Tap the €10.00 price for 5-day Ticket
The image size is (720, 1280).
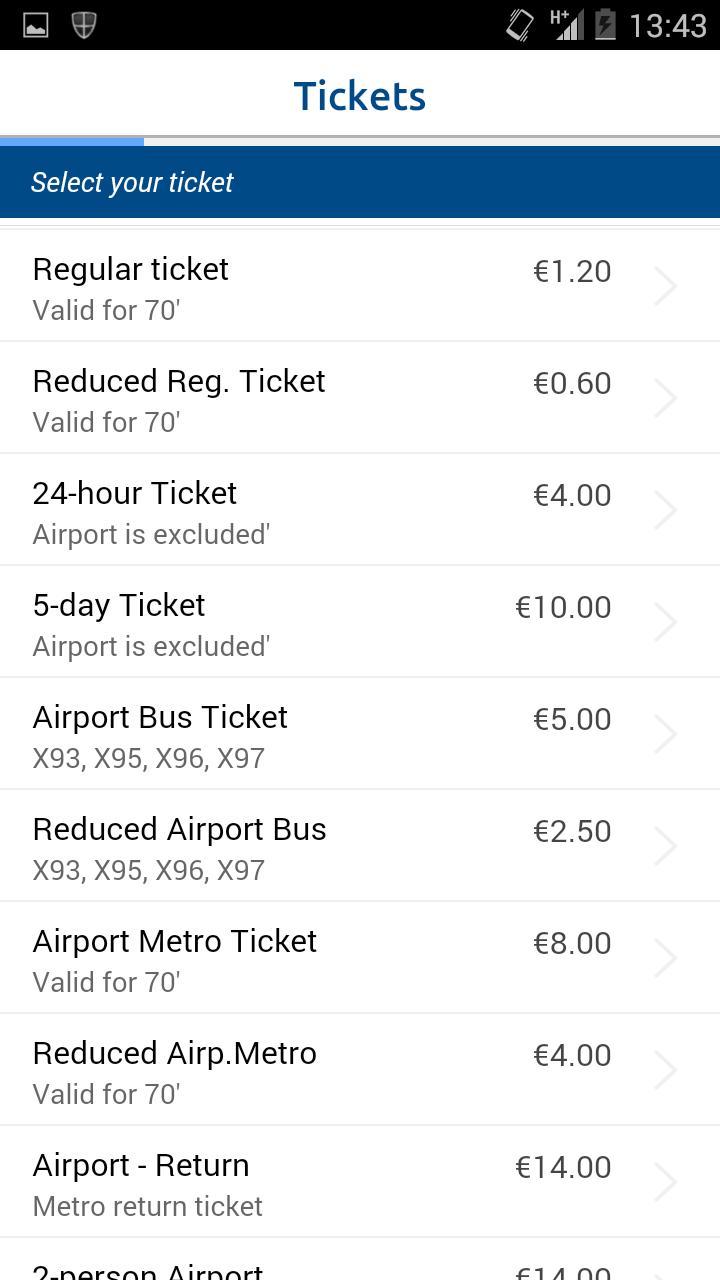563,607
